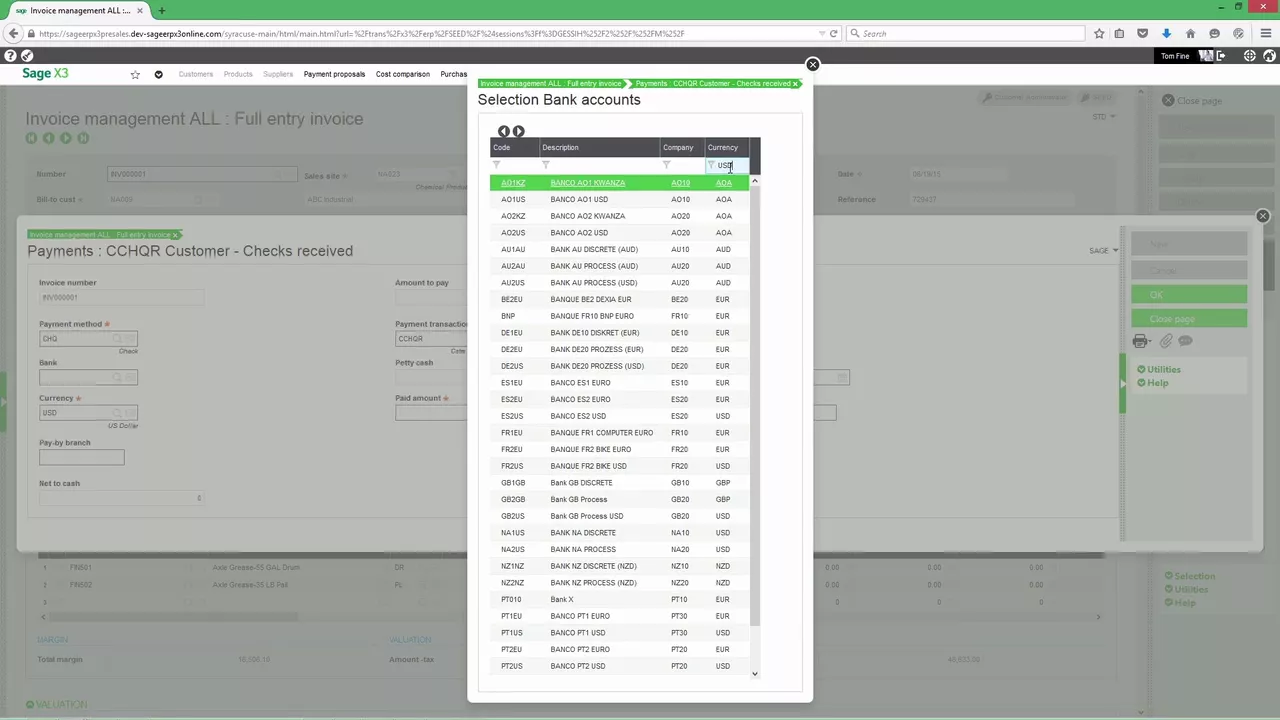Pick BANQUE BE2 DEXIA EUR row

click(620, 299)
